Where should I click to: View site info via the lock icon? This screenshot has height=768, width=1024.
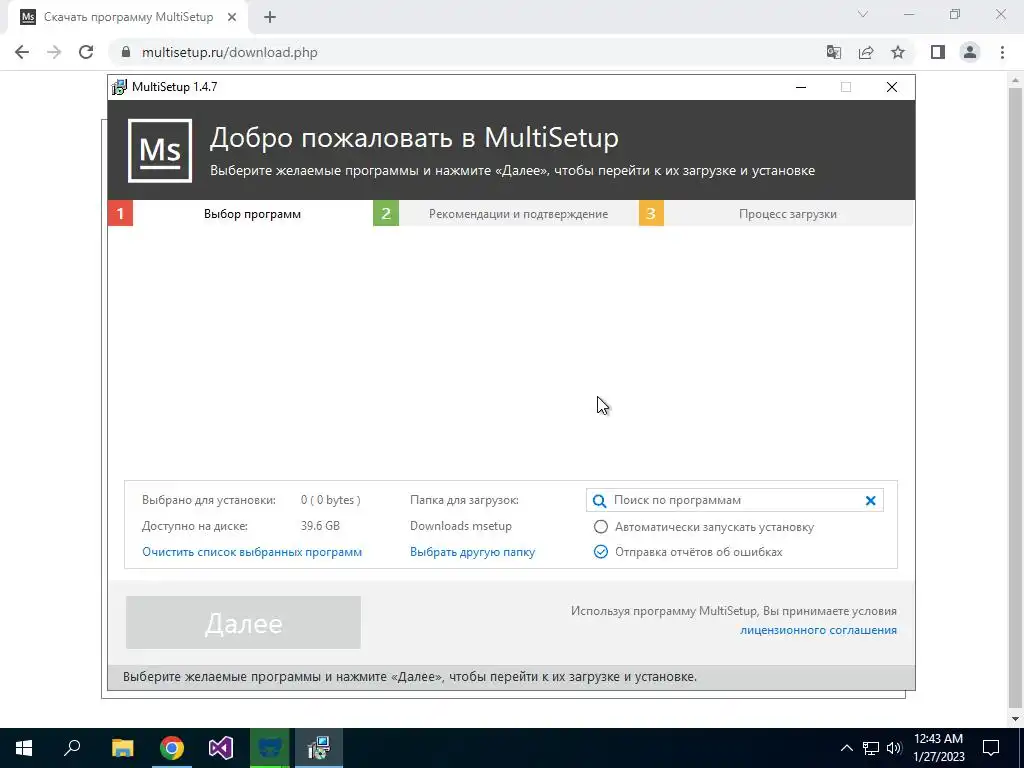coord(127,52)
